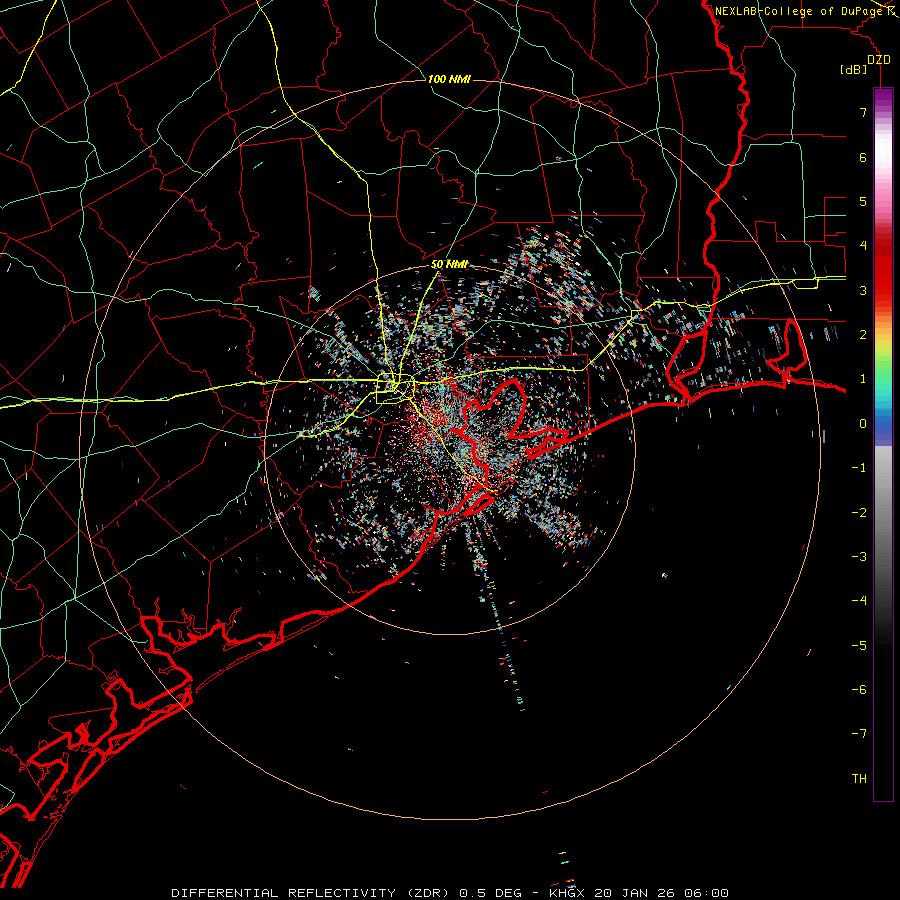
Task: Click the positive 3 dB scale tick label
Action: [863, 290]
